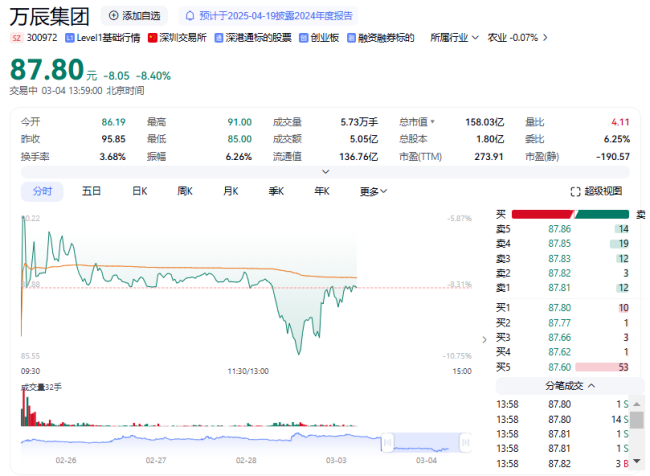Viewport: 650px width, 476px height.
Task: Click the Level1基础行情 L1 icon
Action: (x=70, y=38)
